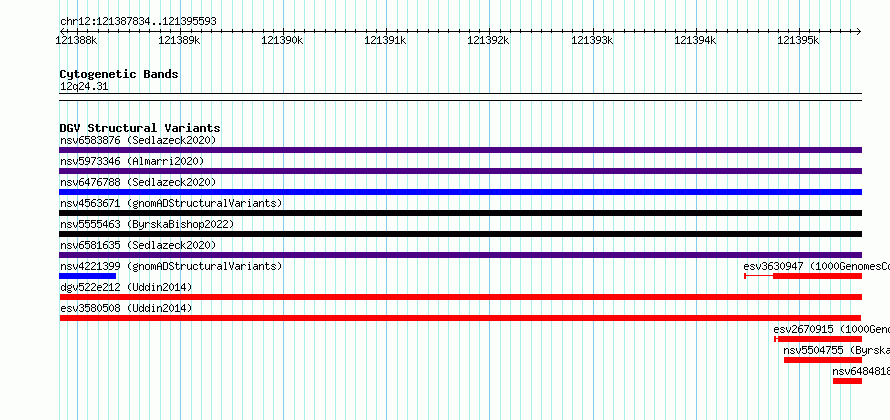This screenshot has width=890, height=420.
Task: Click the 121394k ruler tick label
Action: click(695, 40)
